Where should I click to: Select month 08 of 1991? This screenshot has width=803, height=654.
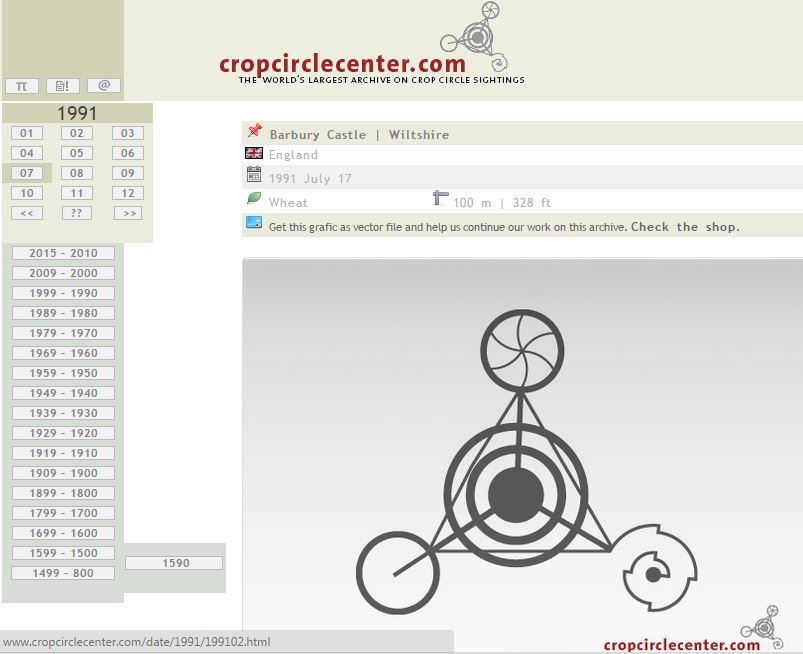click(77, 173)
